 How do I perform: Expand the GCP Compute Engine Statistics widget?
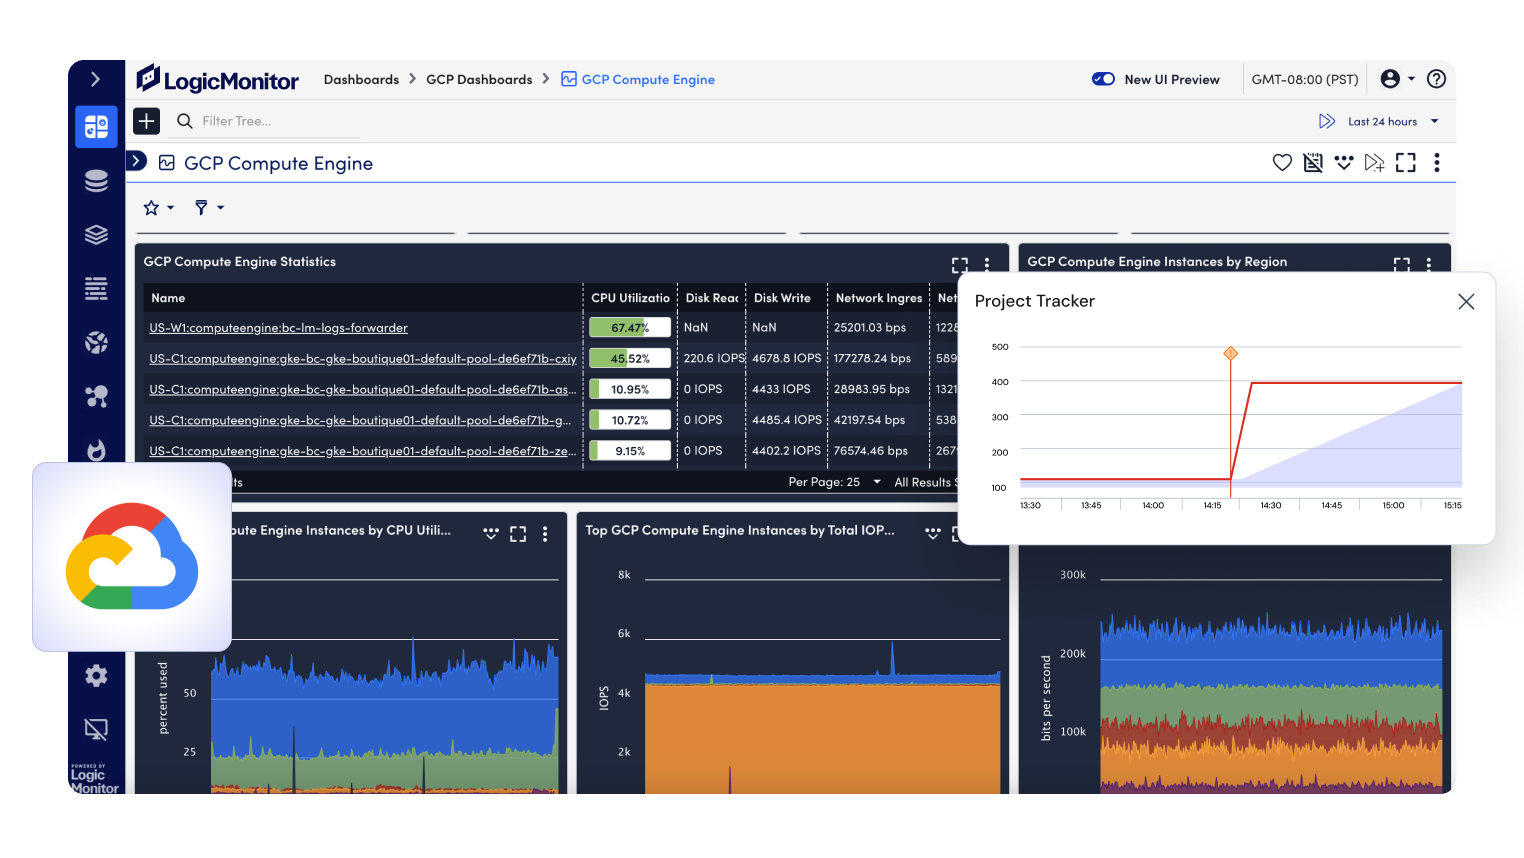click(960, 264)
